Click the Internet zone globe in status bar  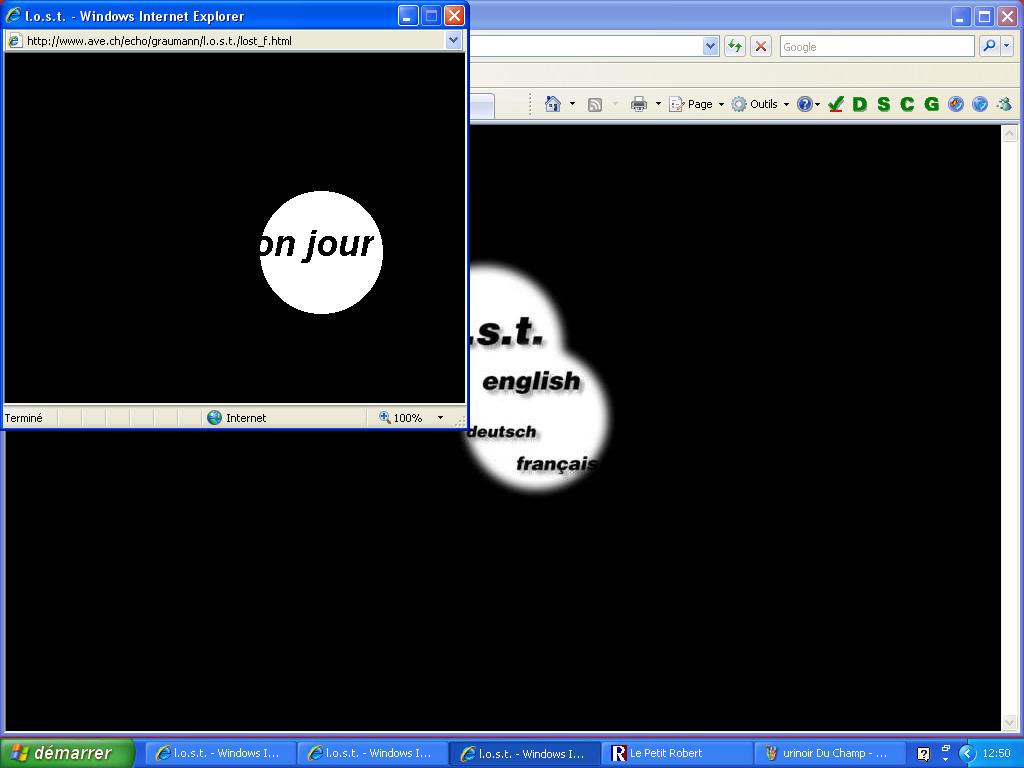[x=214, y=417]
